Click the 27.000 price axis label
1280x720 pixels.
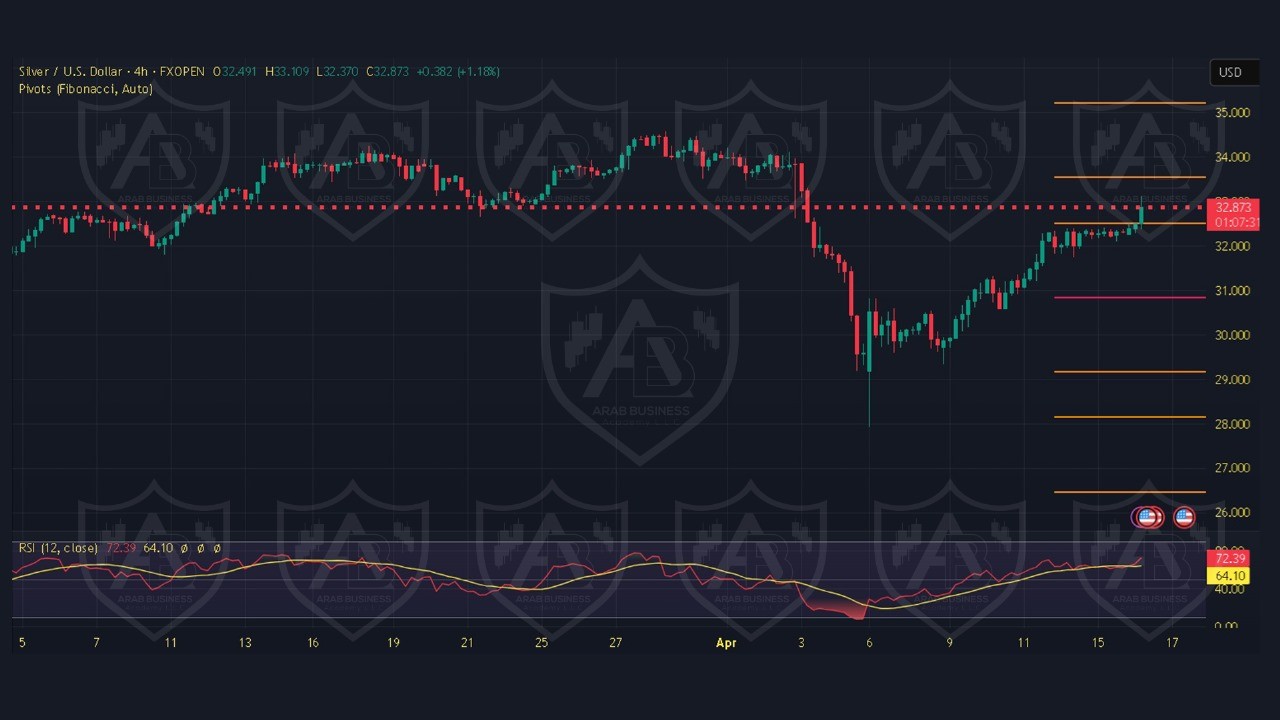click(1232, 468)
